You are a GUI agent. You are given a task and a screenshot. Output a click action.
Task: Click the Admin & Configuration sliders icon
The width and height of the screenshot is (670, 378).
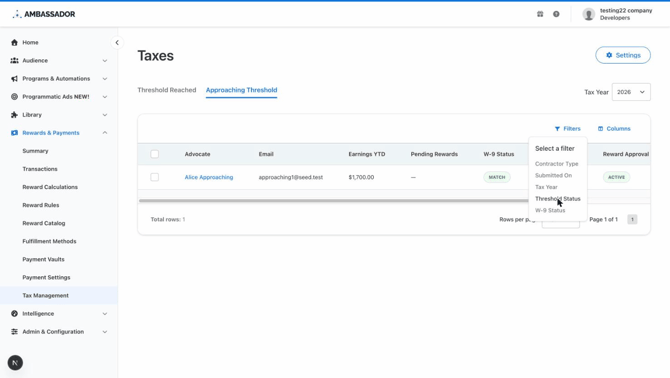coord(15,331)
